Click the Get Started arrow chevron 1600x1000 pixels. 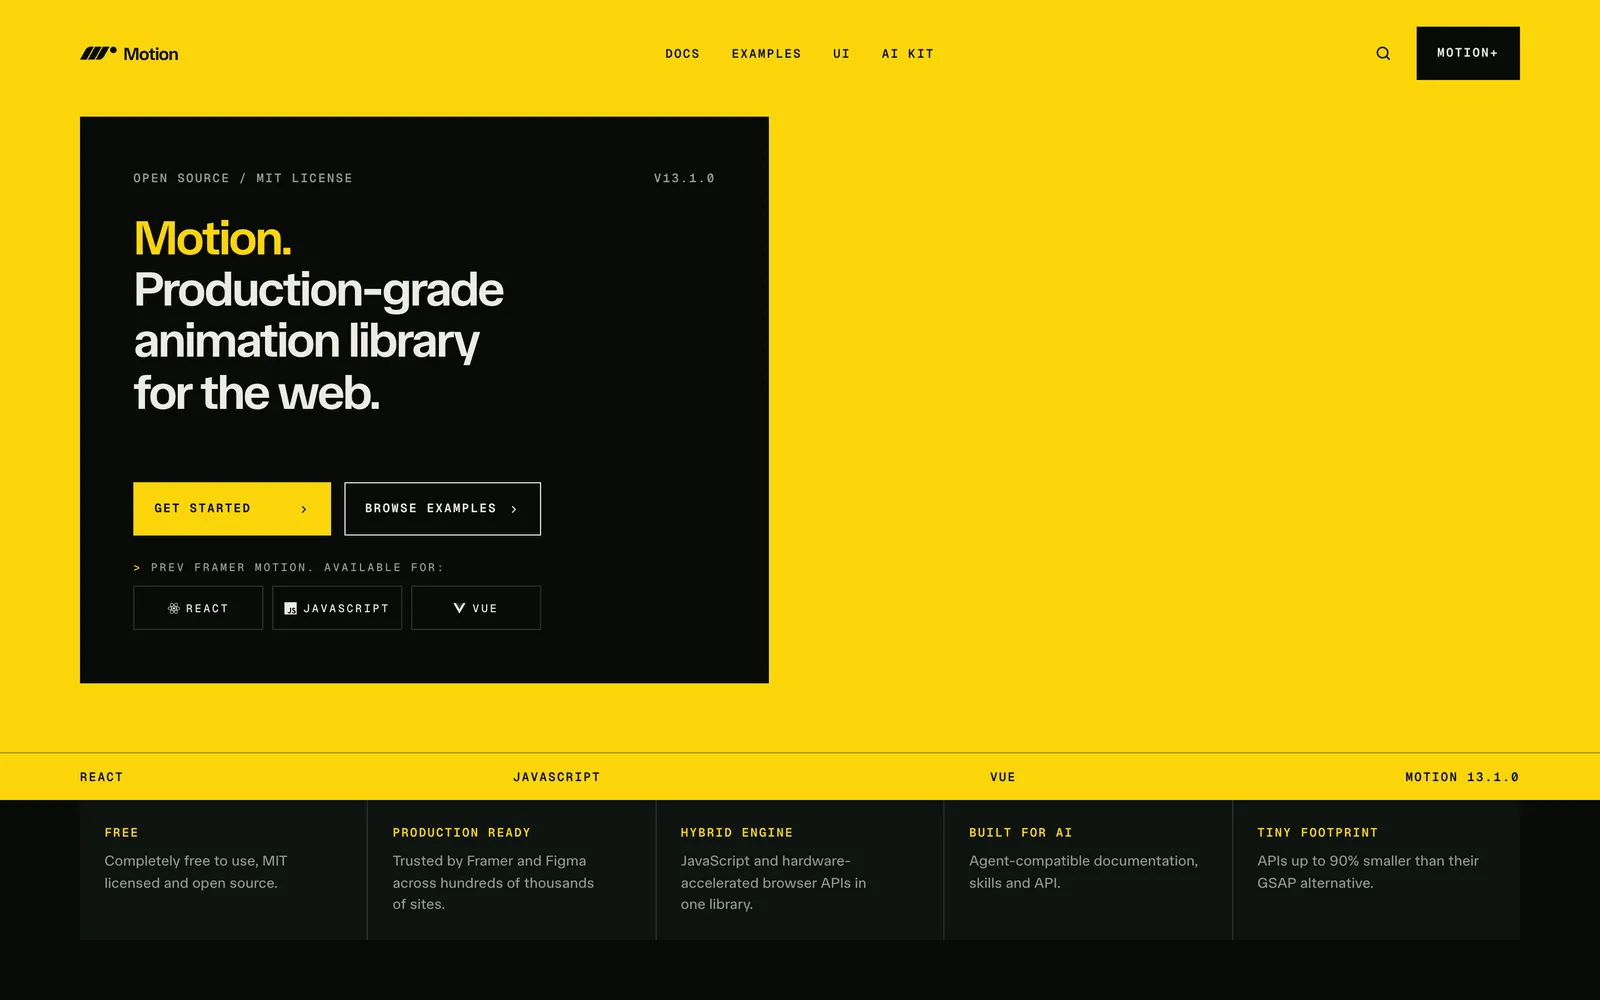(304, 509)
